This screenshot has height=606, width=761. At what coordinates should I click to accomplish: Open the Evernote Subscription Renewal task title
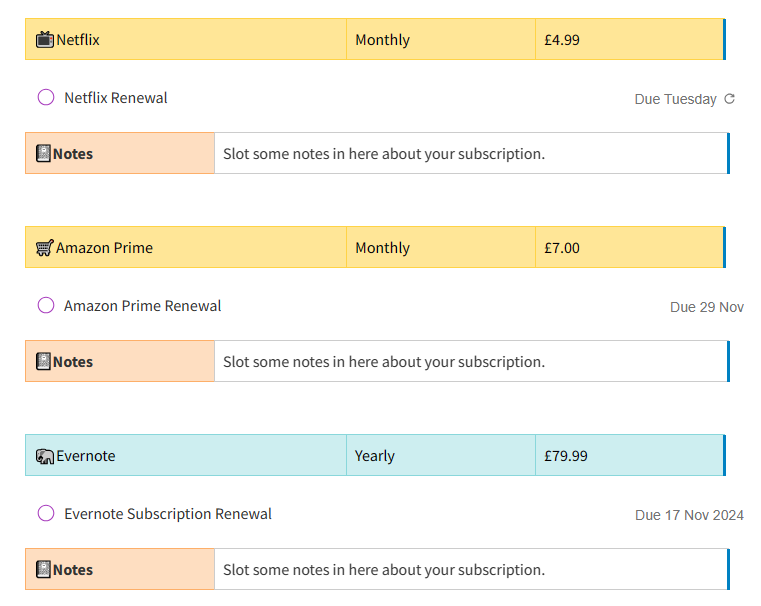[168, 514]
